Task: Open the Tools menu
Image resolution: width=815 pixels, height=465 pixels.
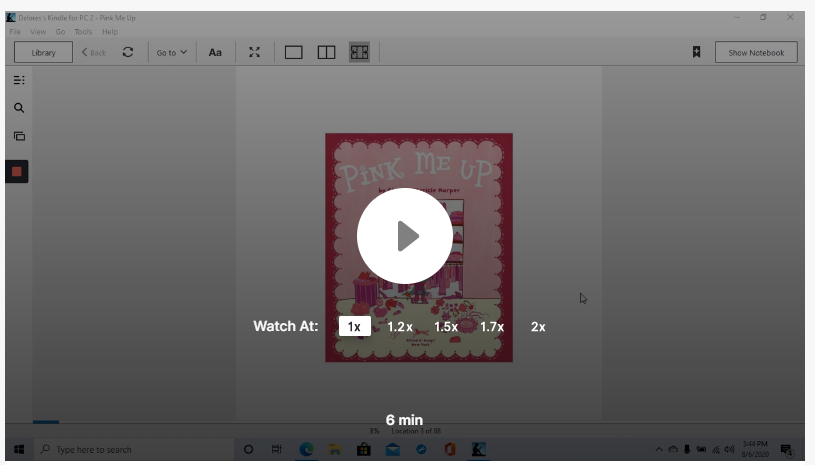Action: click(83, 32)
